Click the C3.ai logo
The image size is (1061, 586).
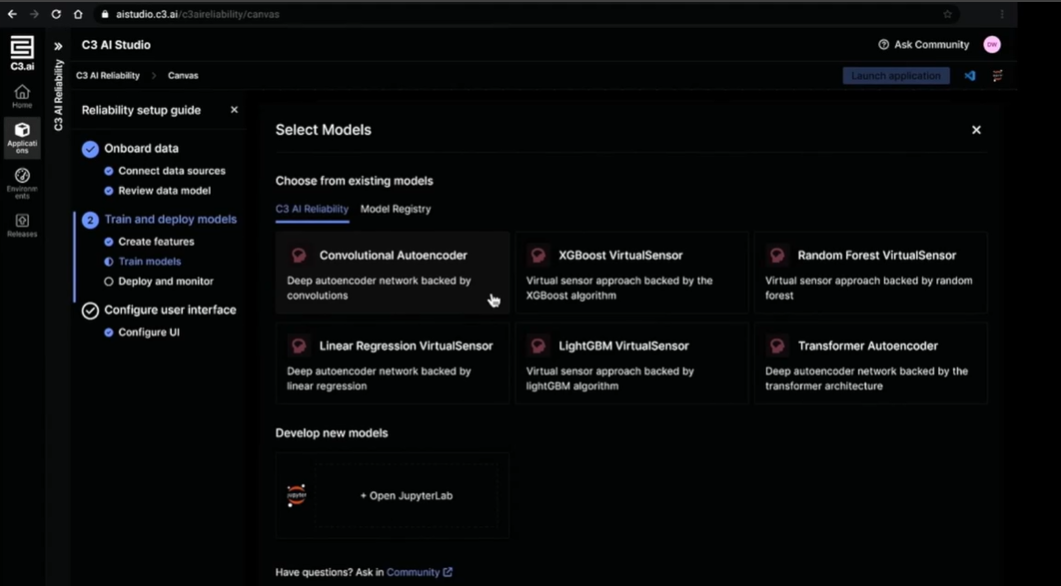coord(22,52)
